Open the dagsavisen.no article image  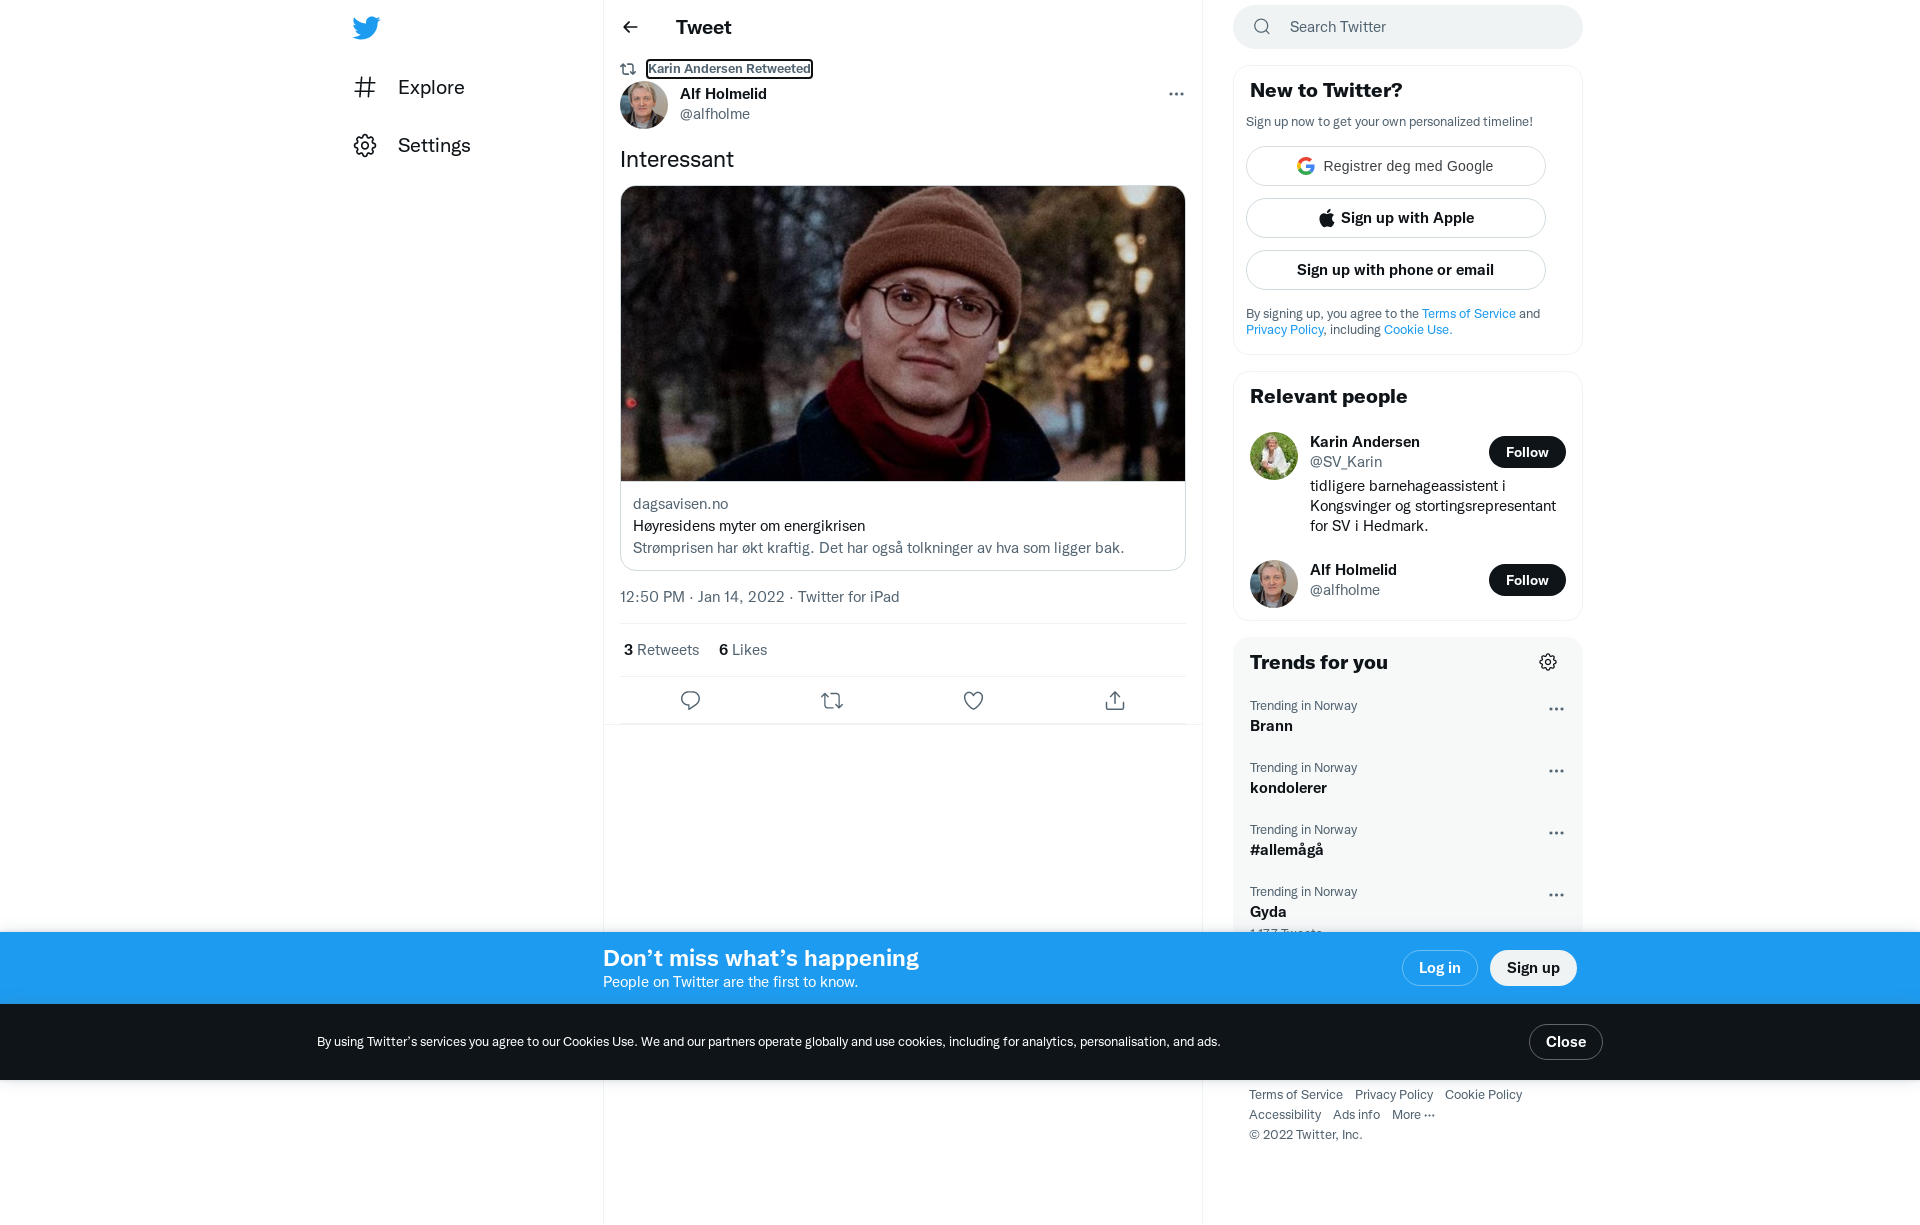pyautogui.click(x=902, y=333)
